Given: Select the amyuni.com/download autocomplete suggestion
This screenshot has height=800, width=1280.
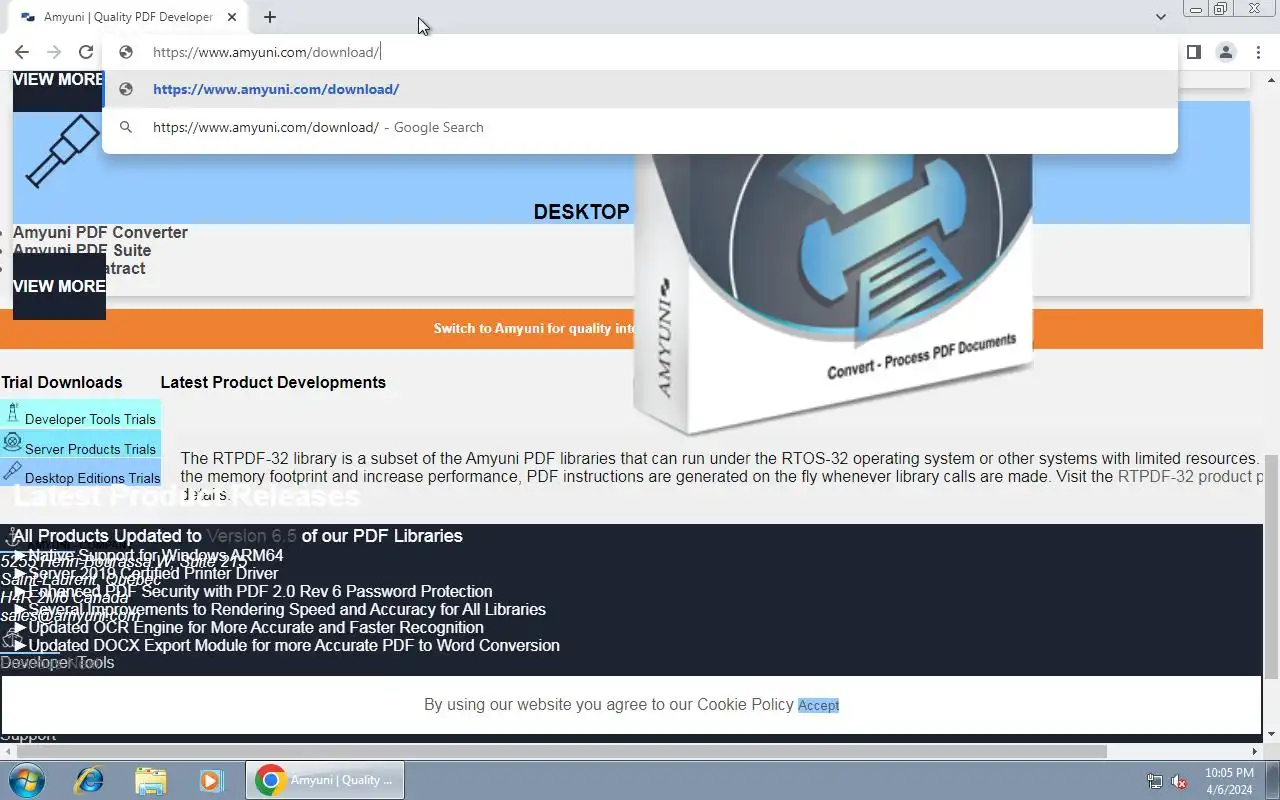Looking at the screenshot, I should point(640,89).
